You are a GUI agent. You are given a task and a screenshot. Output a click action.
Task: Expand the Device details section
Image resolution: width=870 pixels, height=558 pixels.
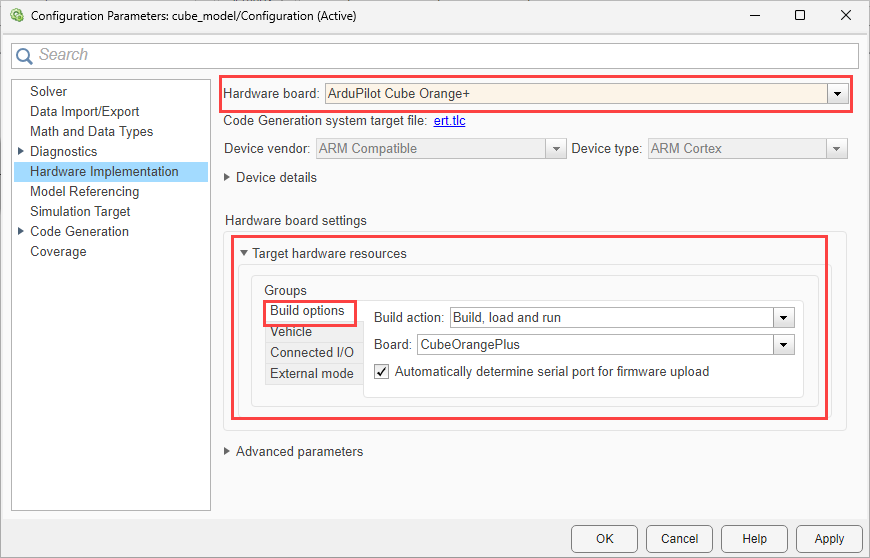pyautogui.click(x=227, y=177)
